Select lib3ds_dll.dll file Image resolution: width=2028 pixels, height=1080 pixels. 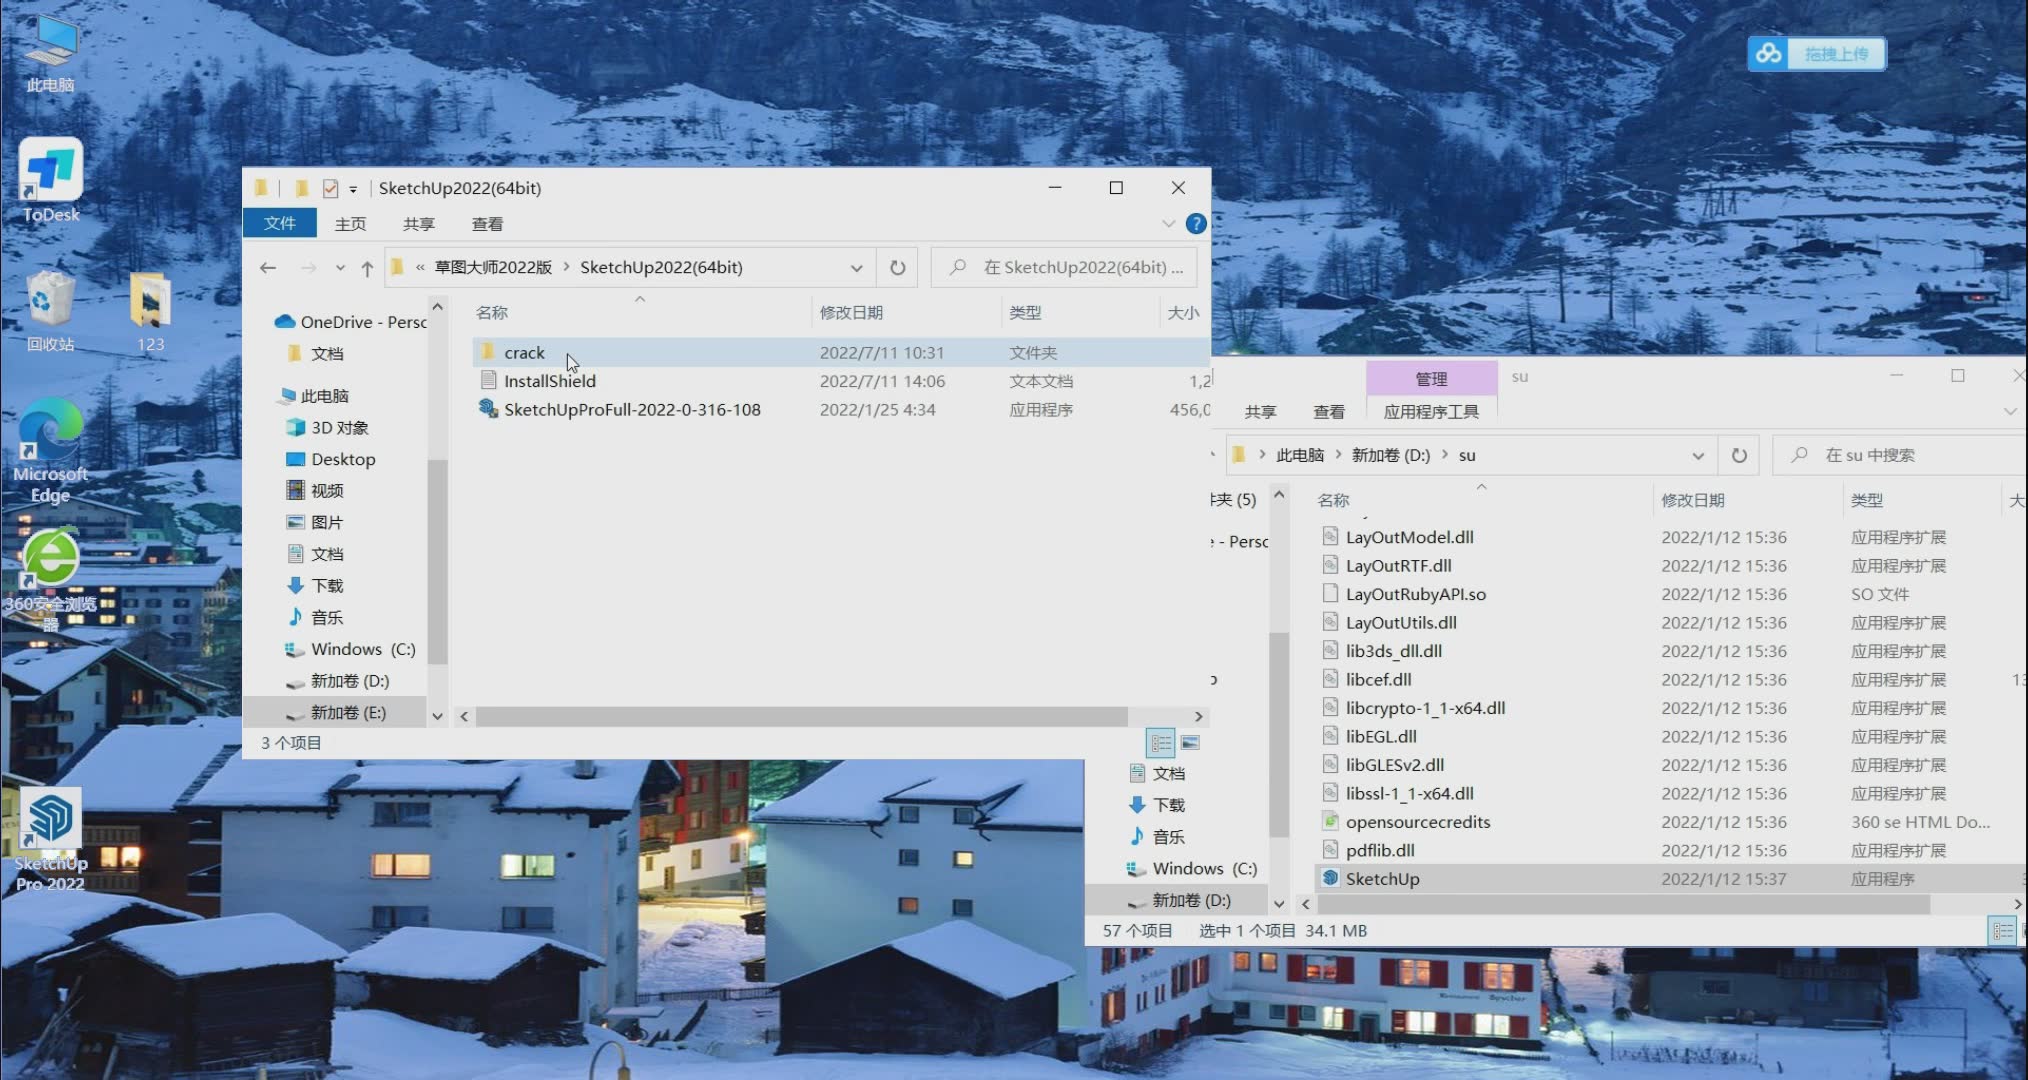(x=1393, y=651)
